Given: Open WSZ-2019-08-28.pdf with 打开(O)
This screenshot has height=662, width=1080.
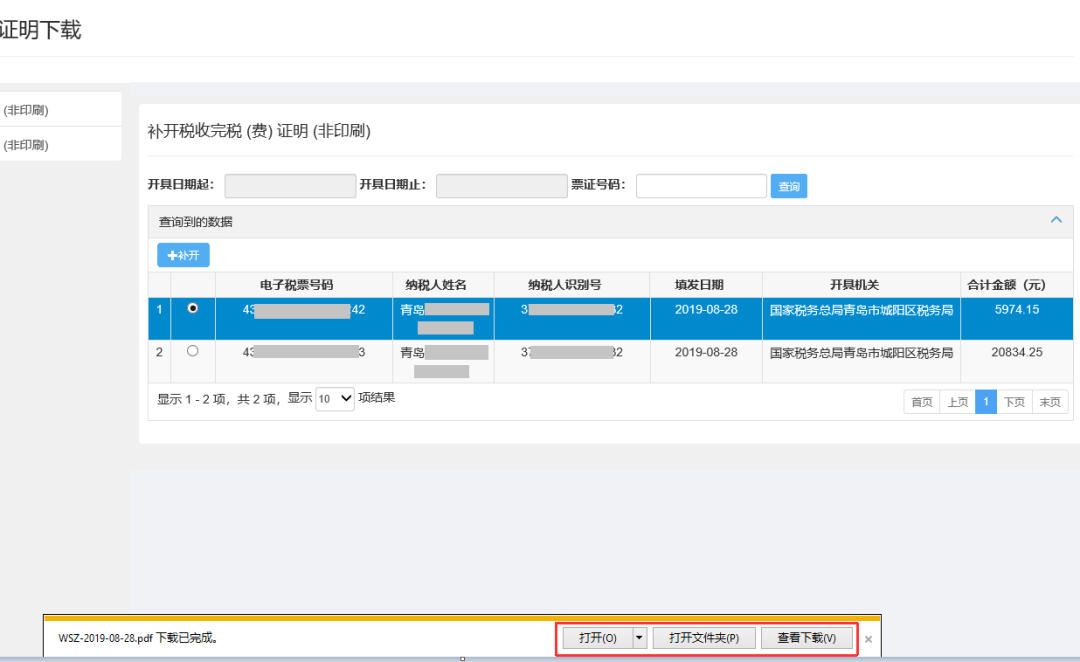Looking at the screenshot, I should coord(600,637).
